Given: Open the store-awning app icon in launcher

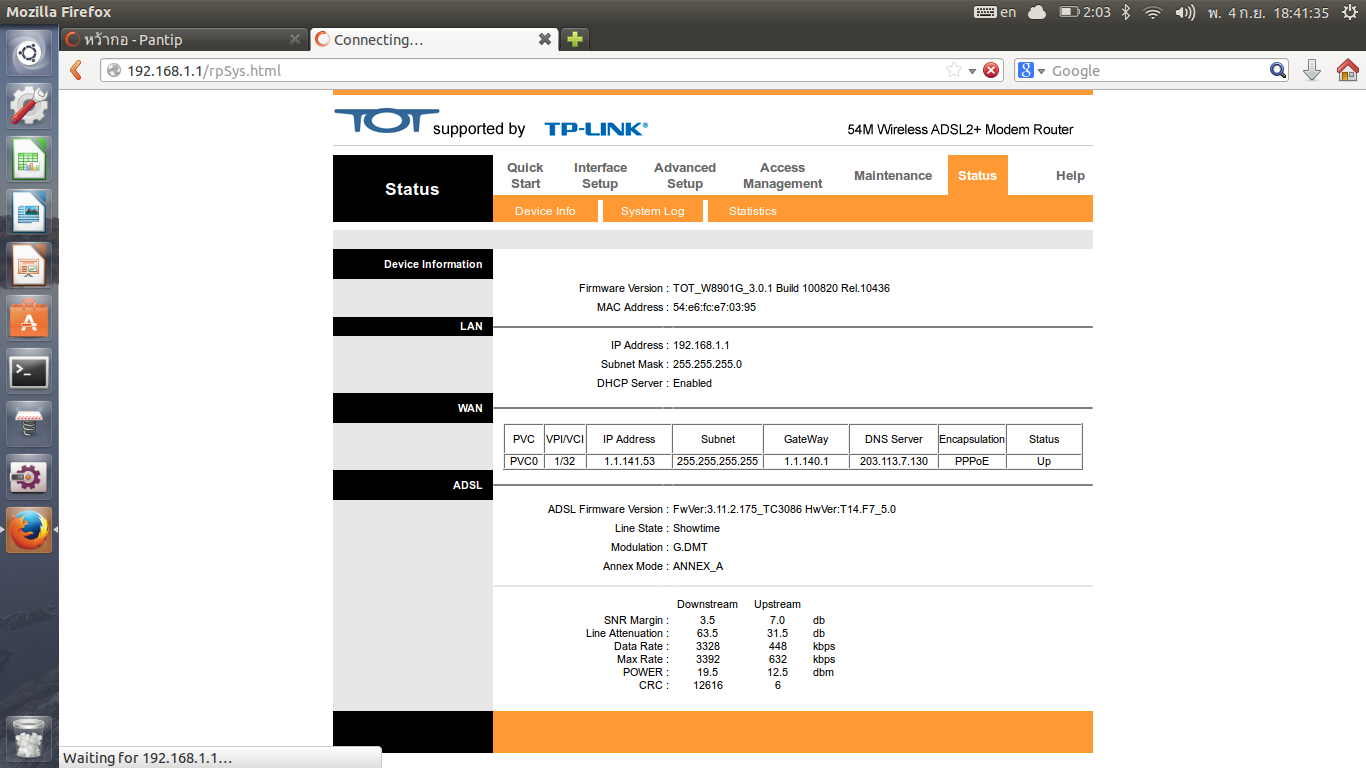Looking at the screenshot, I should tap(29, 424).
